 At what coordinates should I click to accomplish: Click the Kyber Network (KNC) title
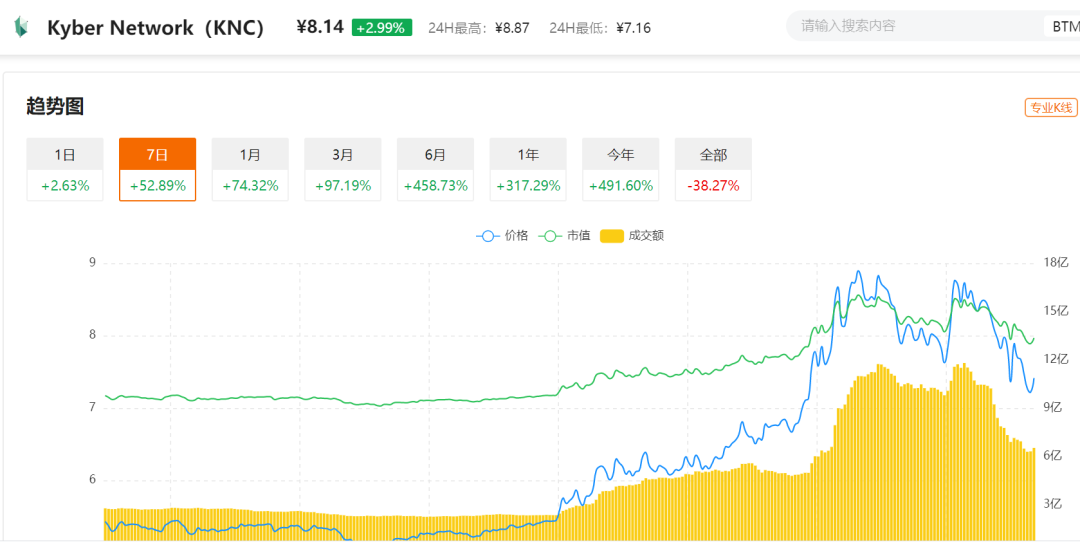[156, 28]
